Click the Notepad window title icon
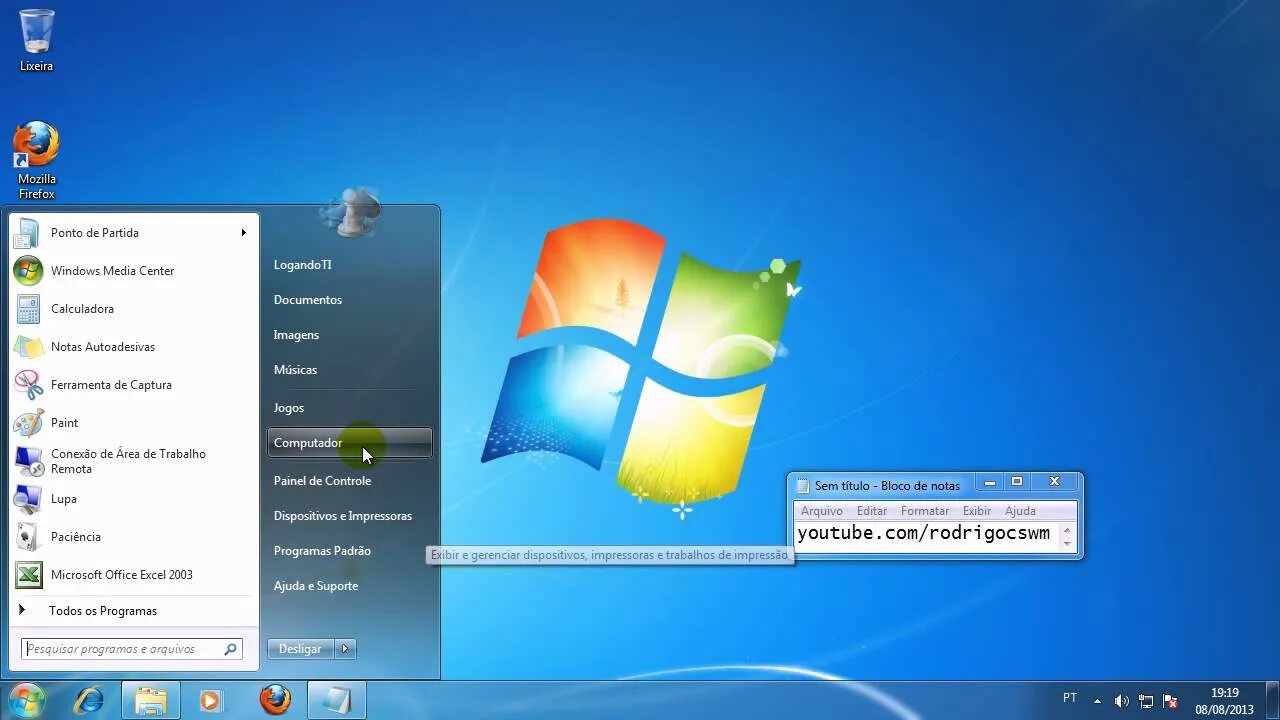Image resolution: width=1280 pixels, height=720 pixels. click(x=802, y=486)
